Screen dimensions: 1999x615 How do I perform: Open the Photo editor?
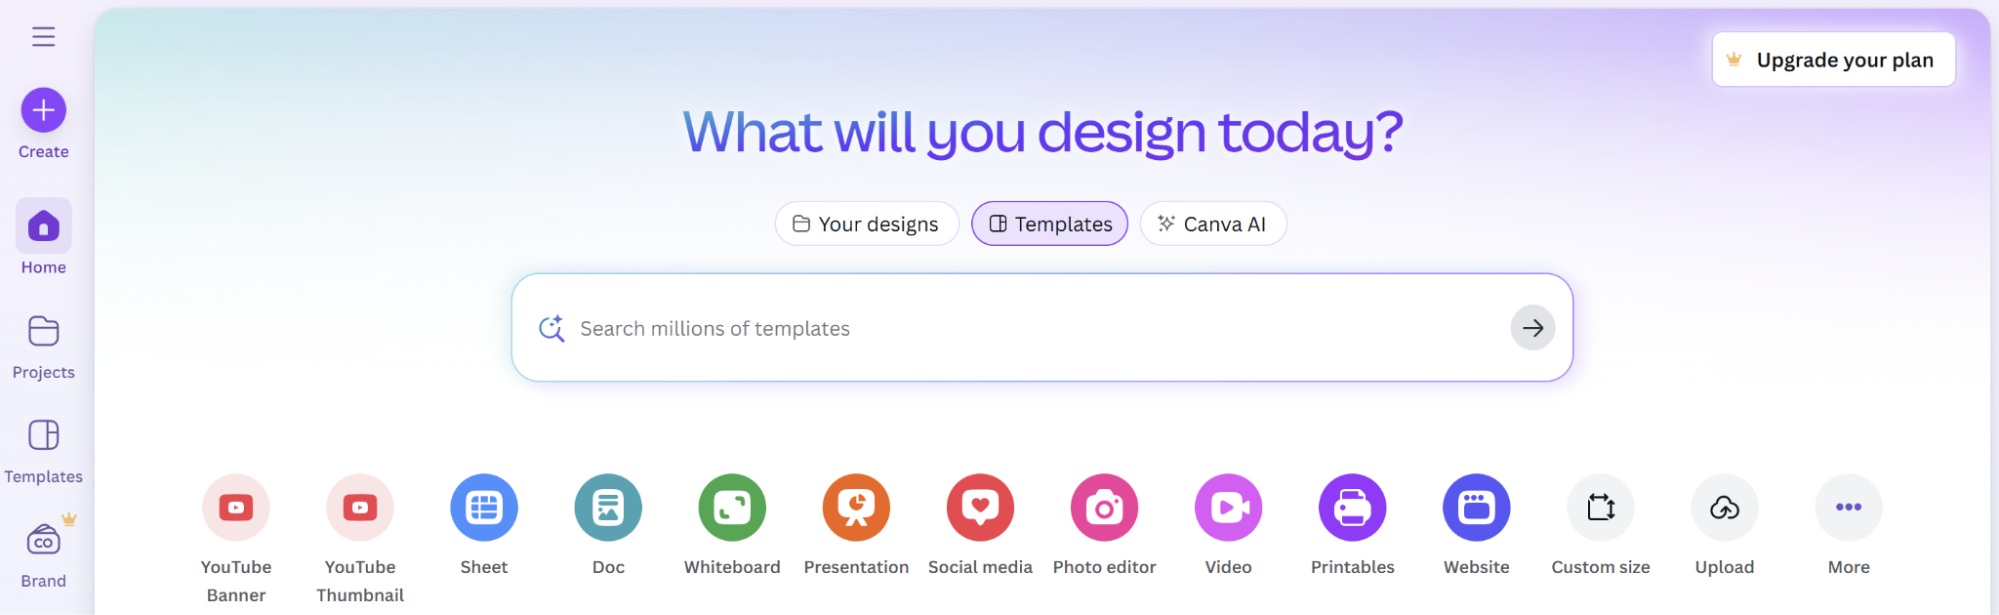click(x=1104, y=508)
